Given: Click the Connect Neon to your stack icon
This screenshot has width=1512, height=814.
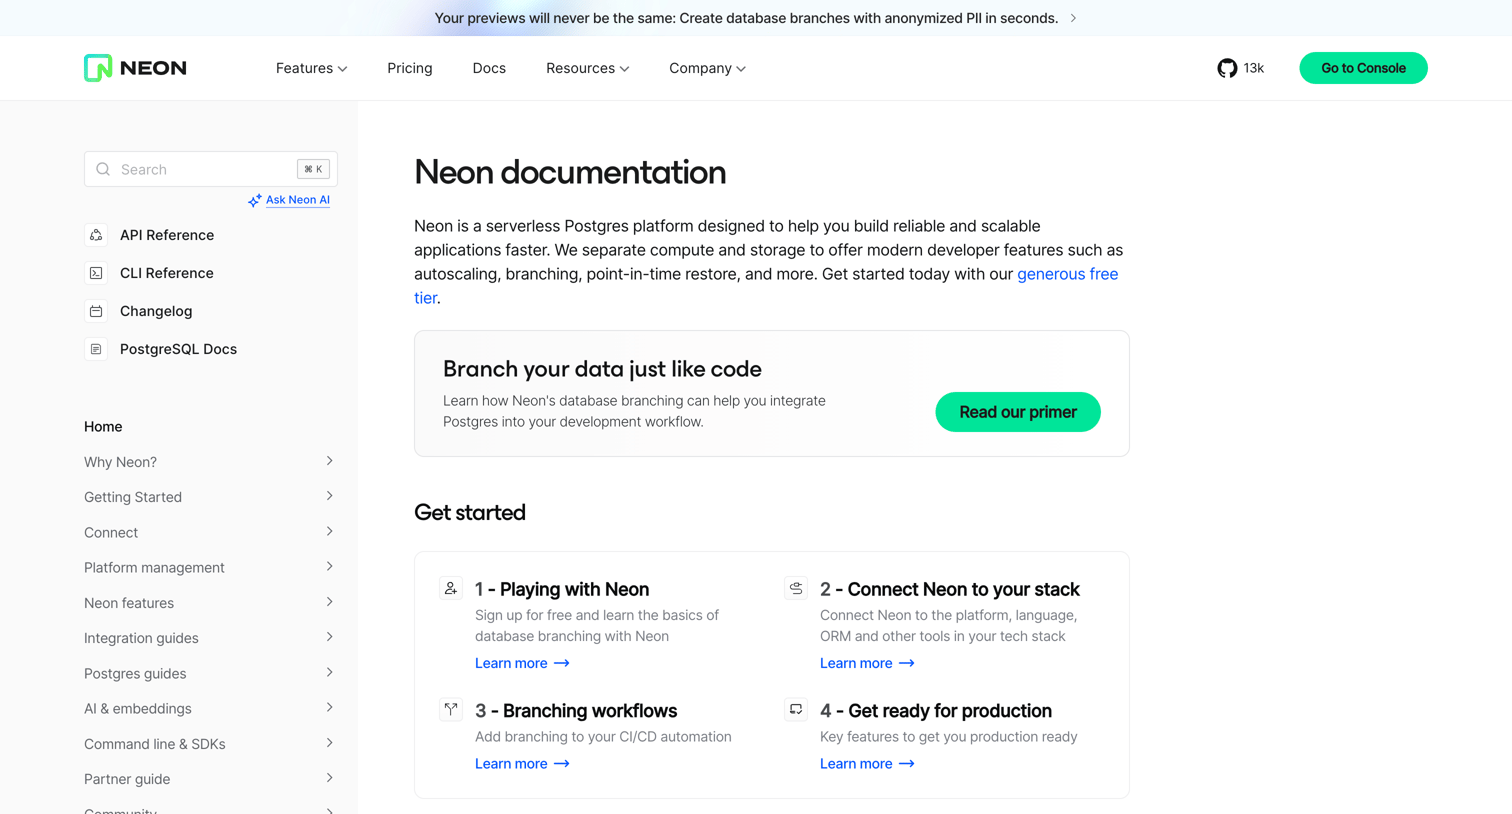Looking at the screenshot, I should 796,588.
